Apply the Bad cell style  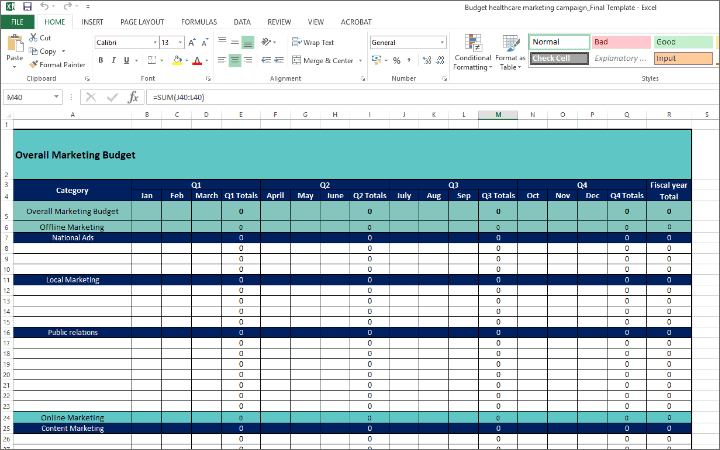(618, 42)
